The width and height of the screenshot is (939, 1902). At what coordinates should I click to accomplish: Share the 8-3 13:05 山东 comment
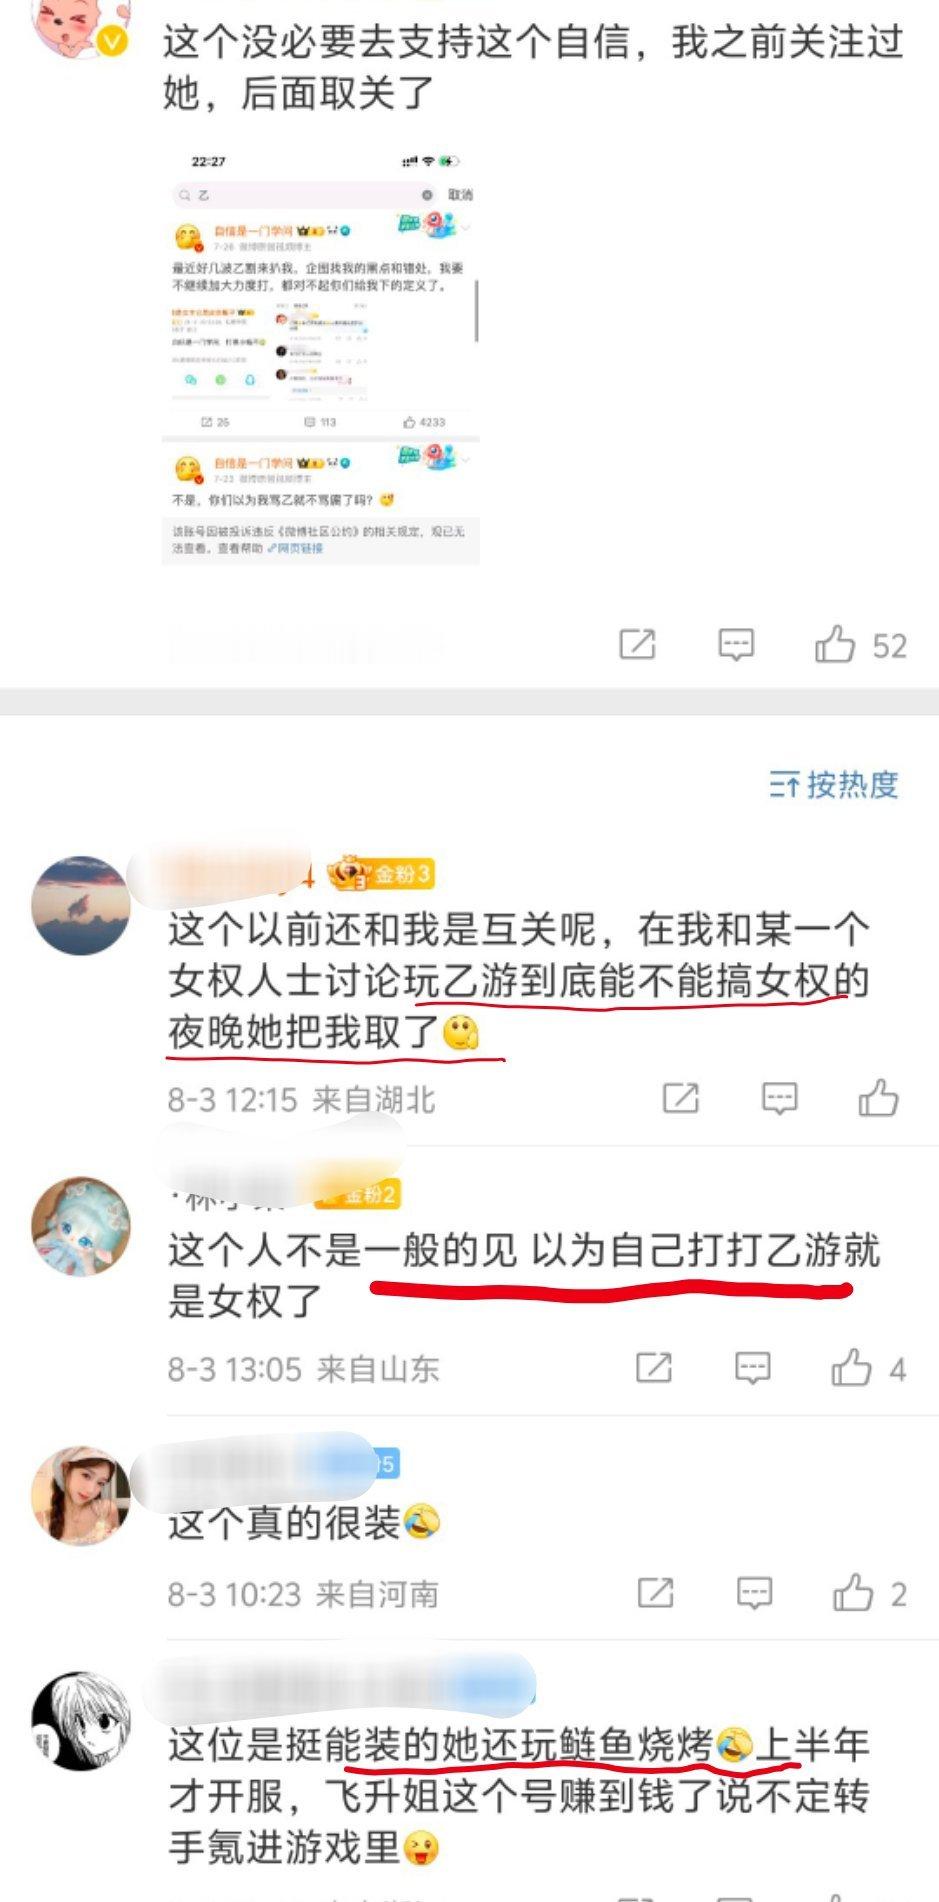coord(654,1367)
